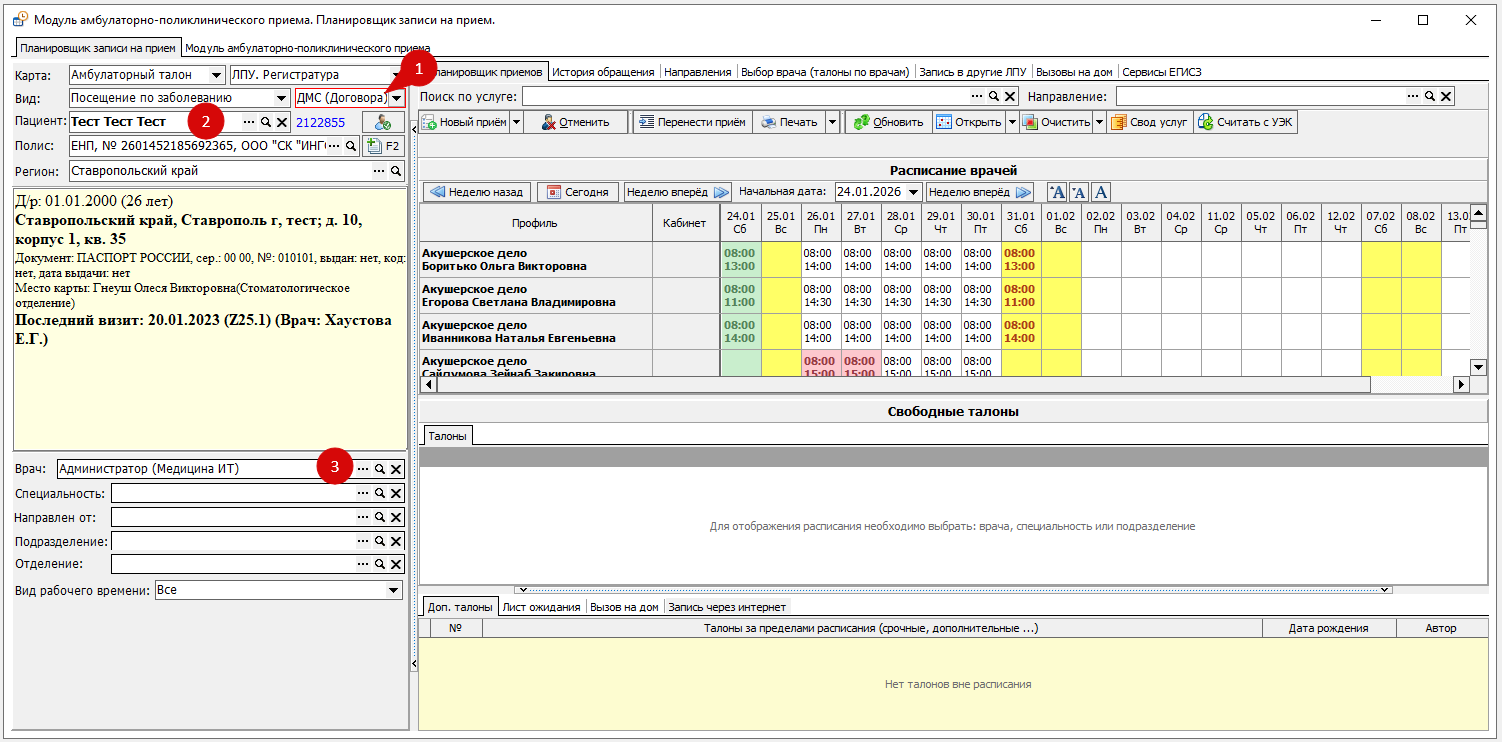Image resolution: width=1502 pixels, height=742 pixels.
Task: Click search magnifier in Врач field
Action: point(380,469)
